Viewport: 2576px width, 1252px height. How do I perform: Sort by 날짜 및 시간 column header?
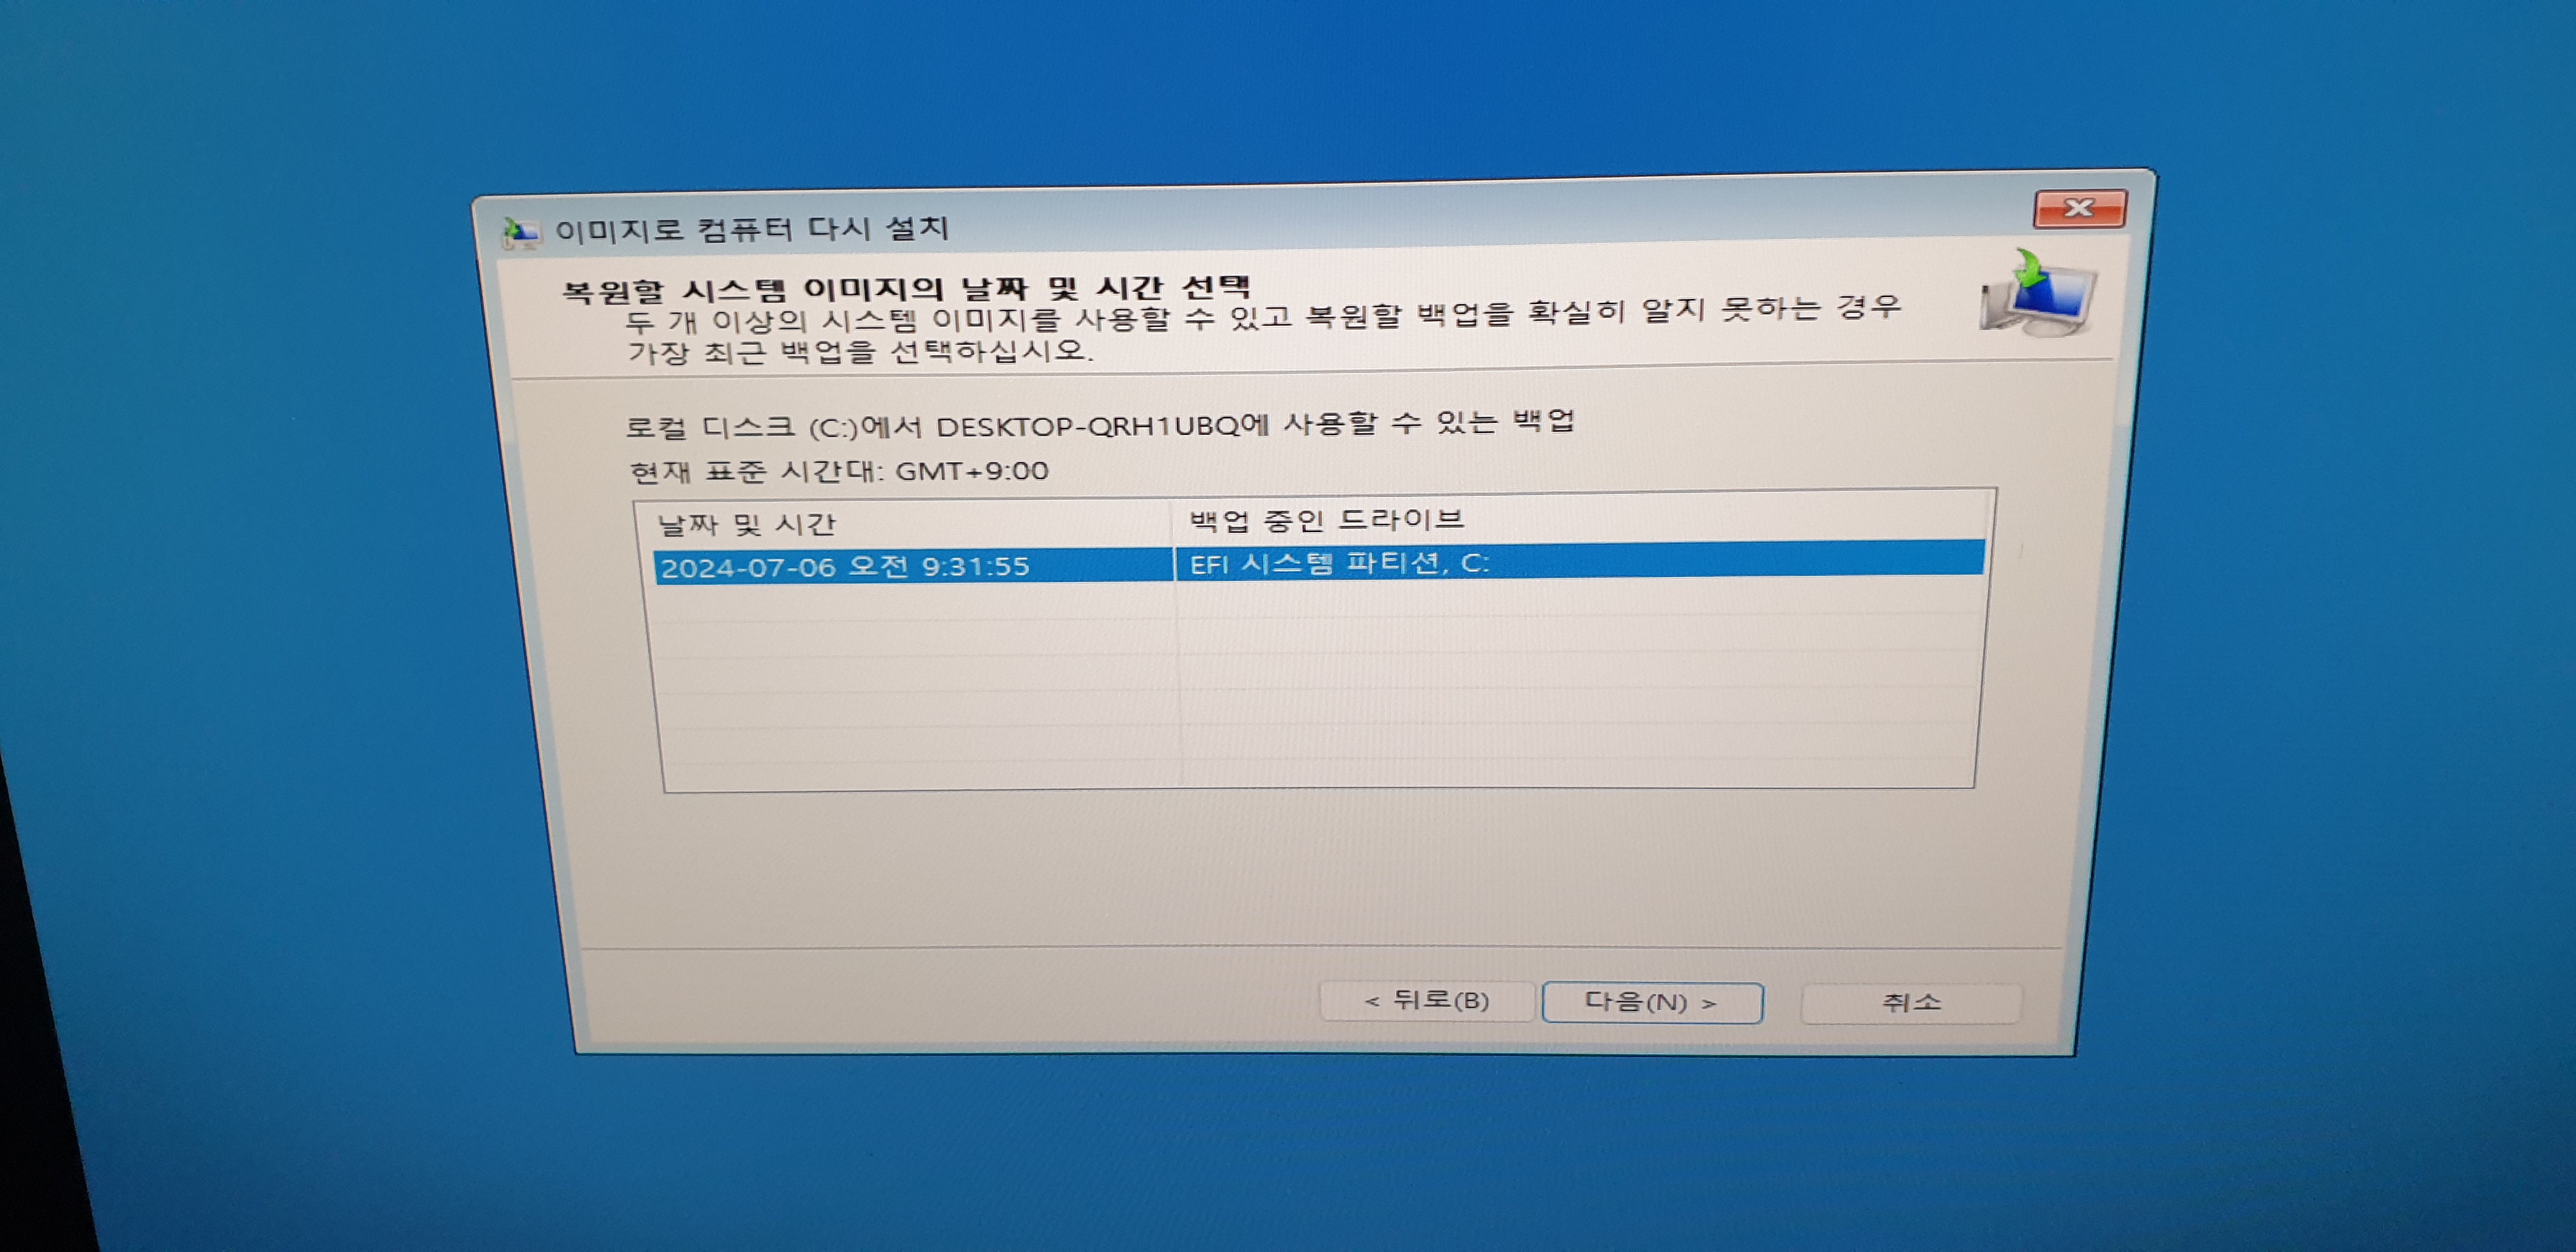tap(746, 524)
